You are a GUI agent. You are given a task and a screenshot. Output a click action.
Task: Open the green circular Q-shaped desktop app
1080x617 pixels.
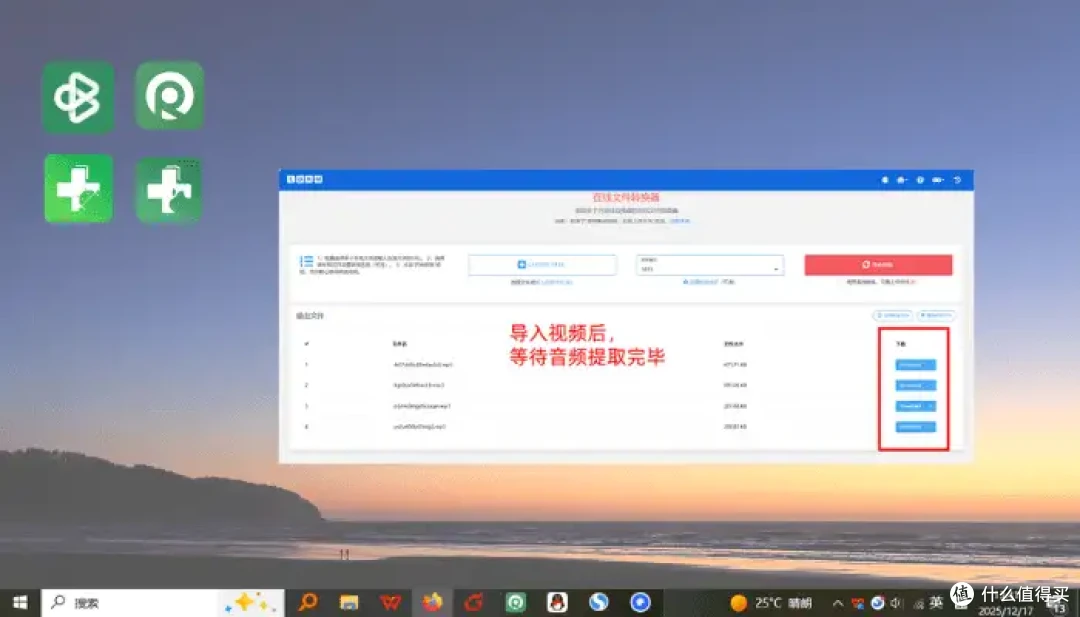coord(169,95)
